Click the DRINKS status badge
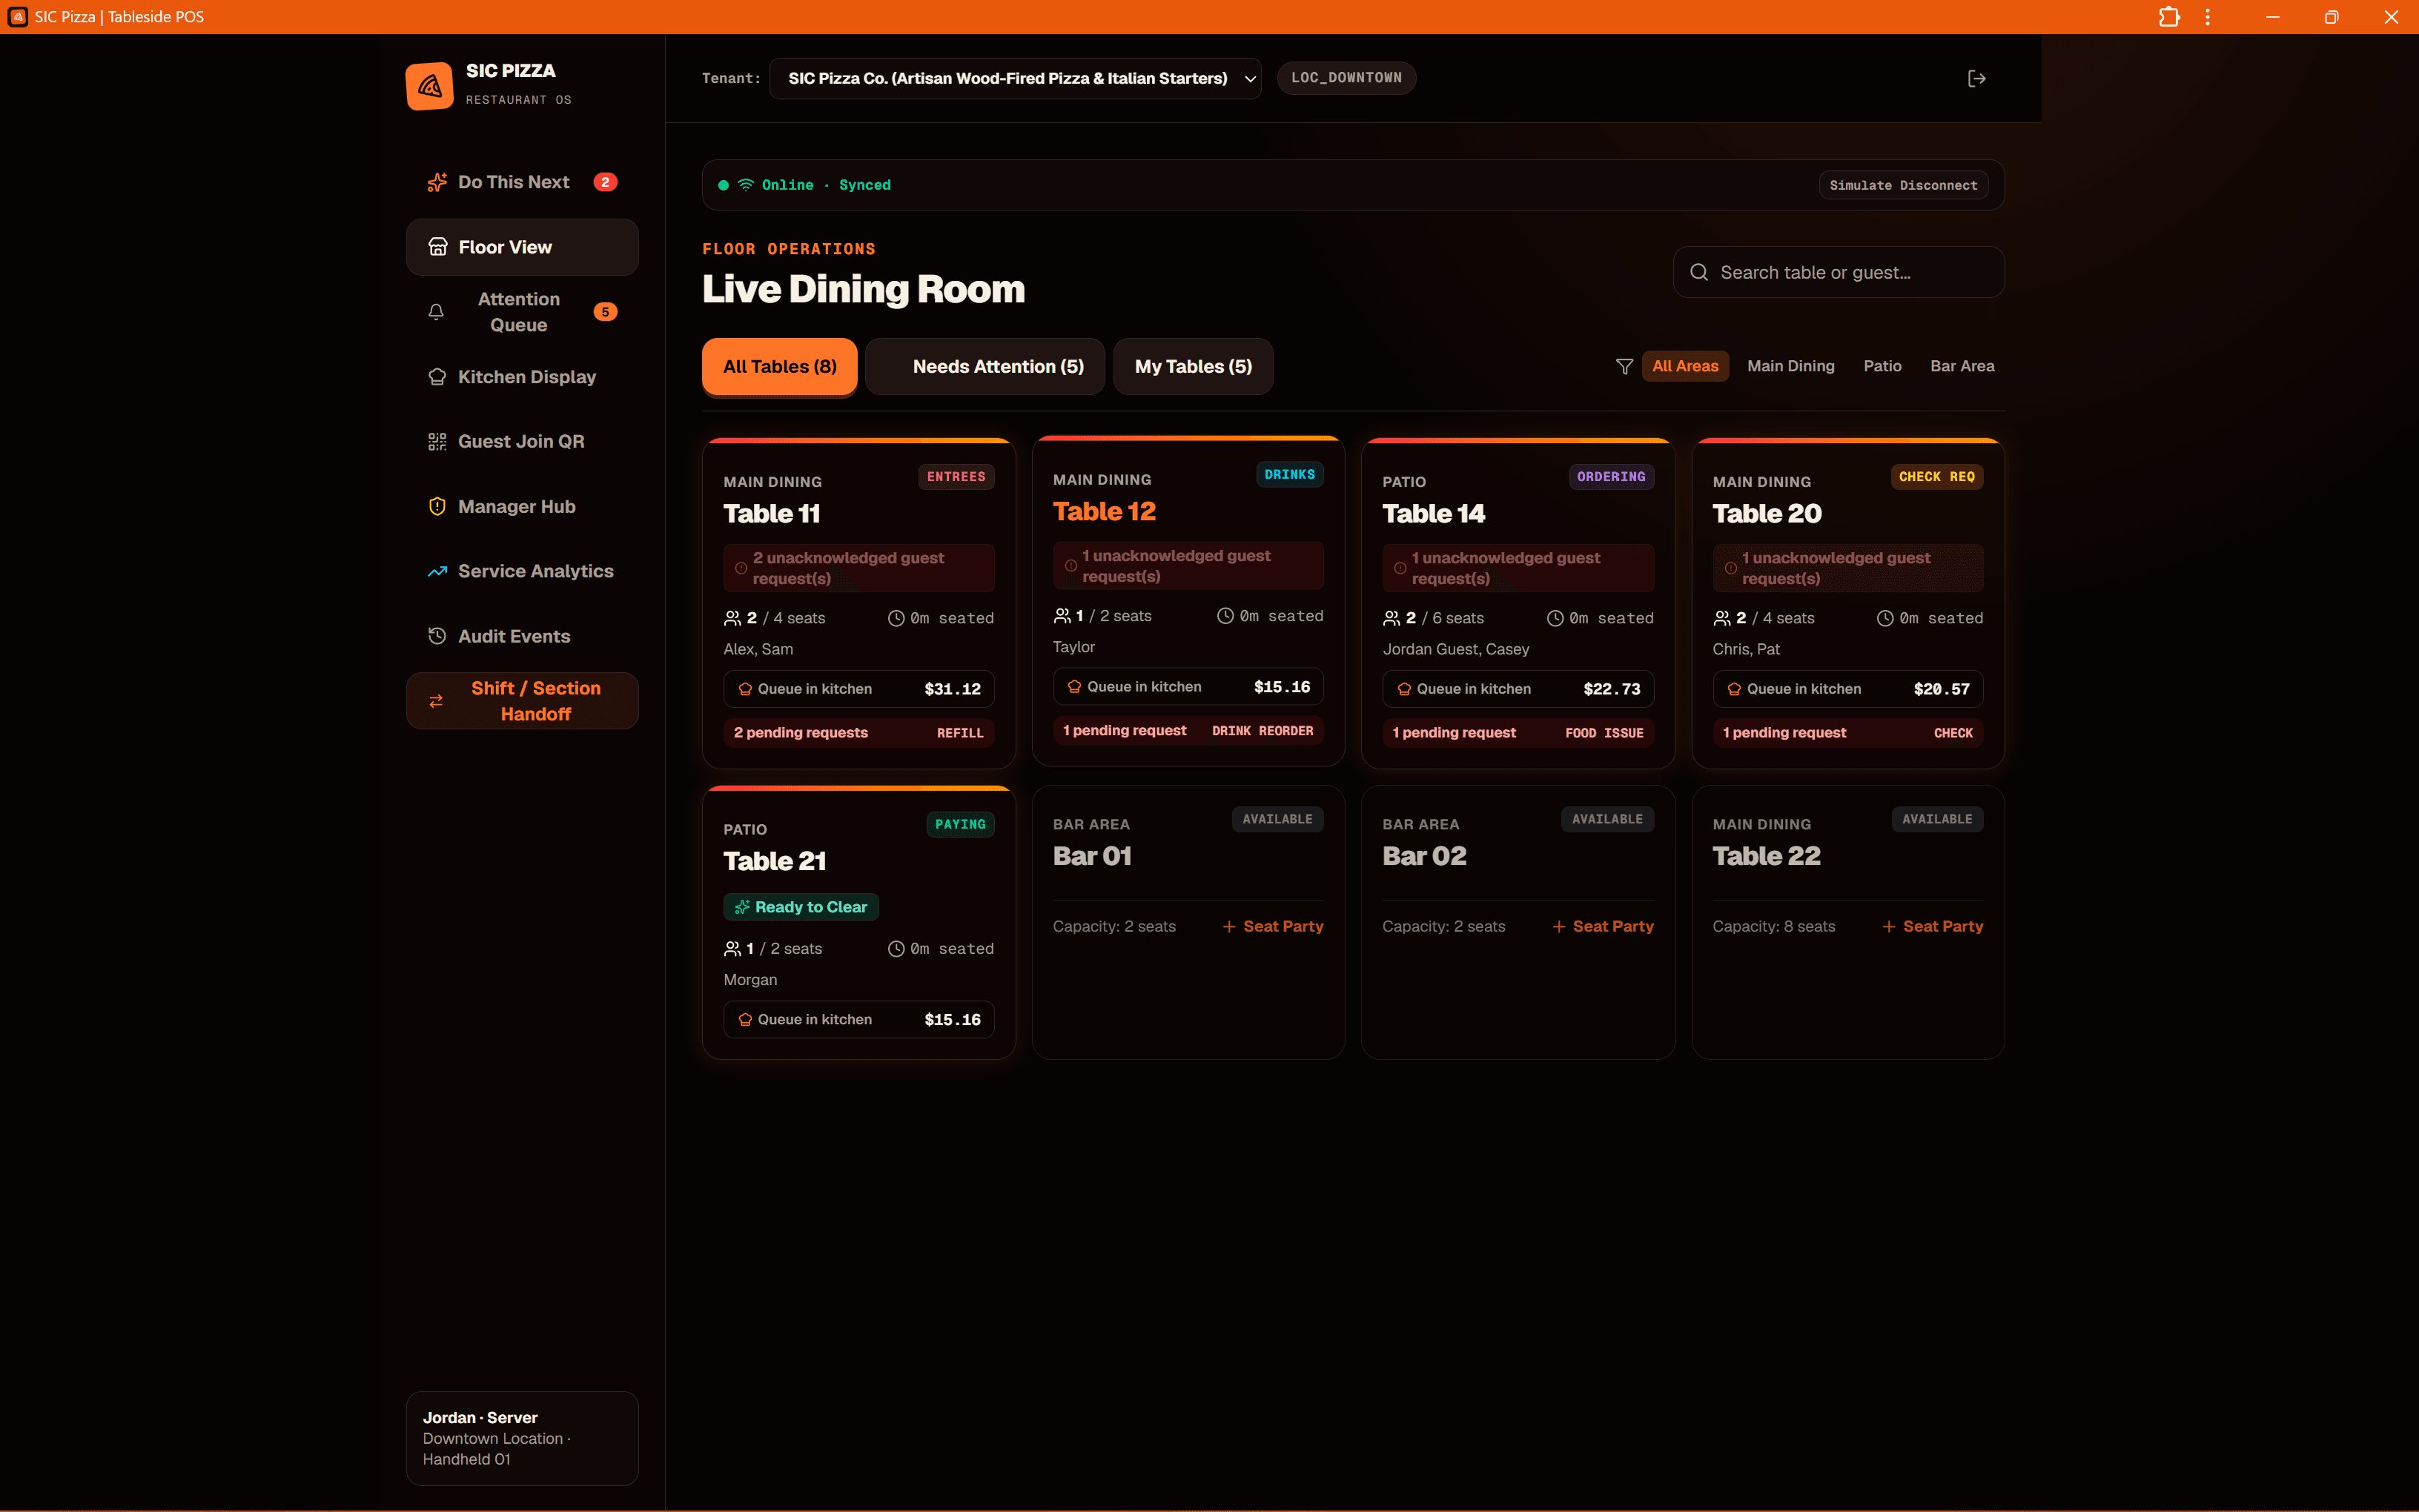The height and width of the screenshot is (1512, 2419). (x=1289, y=475)
